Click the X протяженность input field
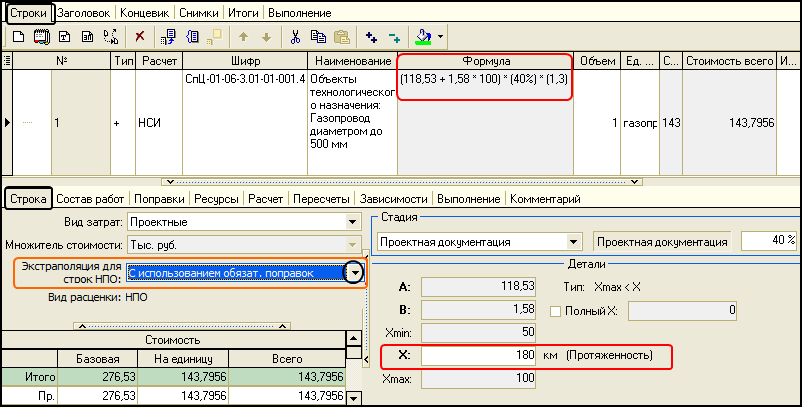The image size is (802, 407). click(481, 356)
